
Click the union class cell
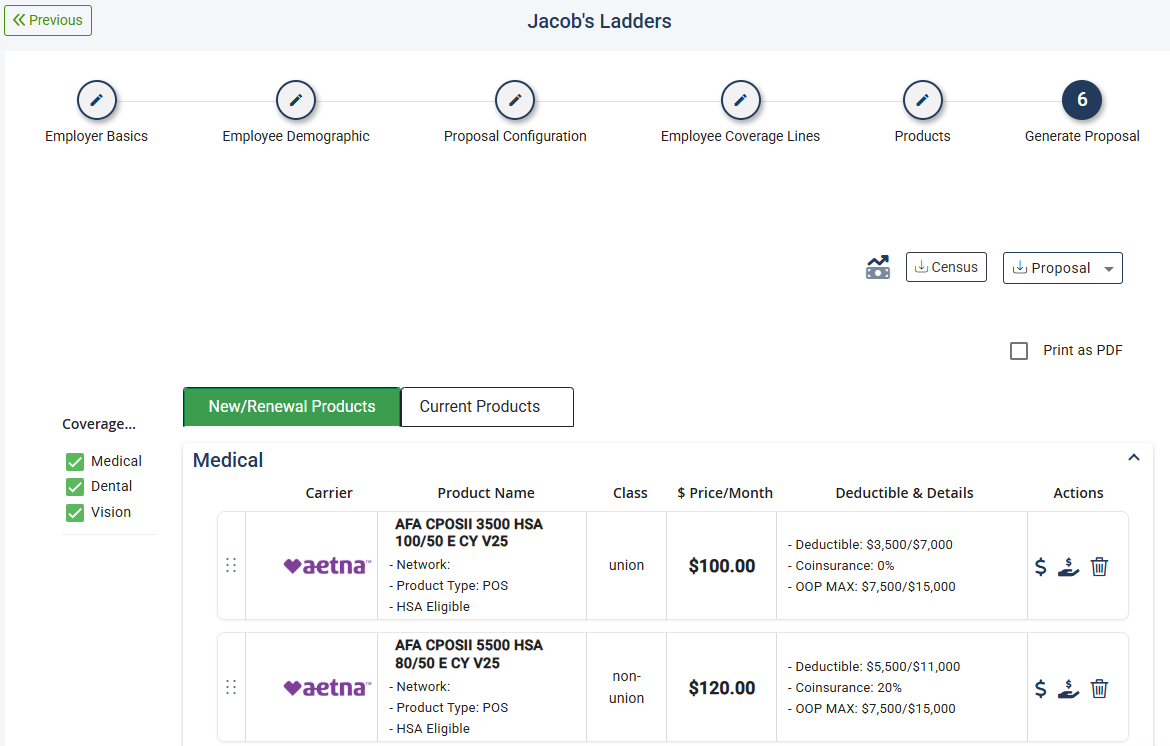[626, 565]
